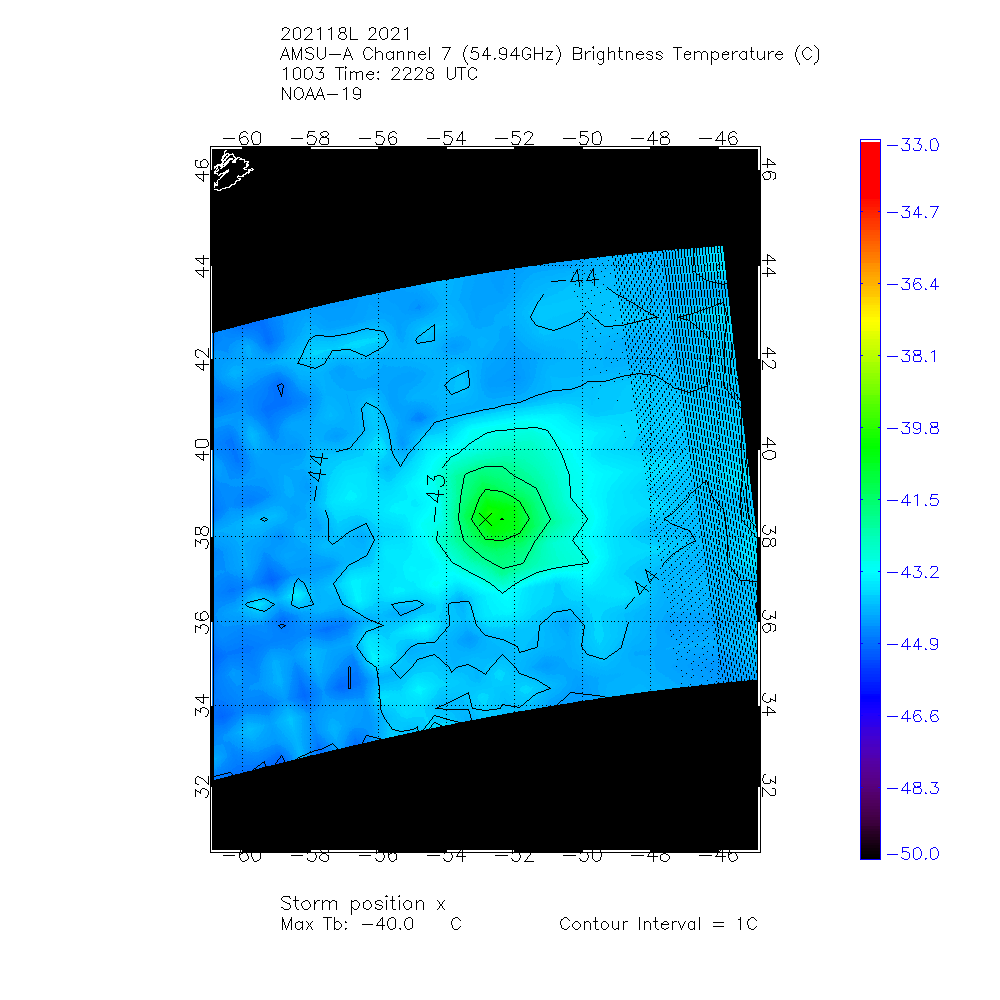Click the '40' latitude label on the left axis
The width and height of the screenshot is (1000, 1000).
[x=202, y=450]
